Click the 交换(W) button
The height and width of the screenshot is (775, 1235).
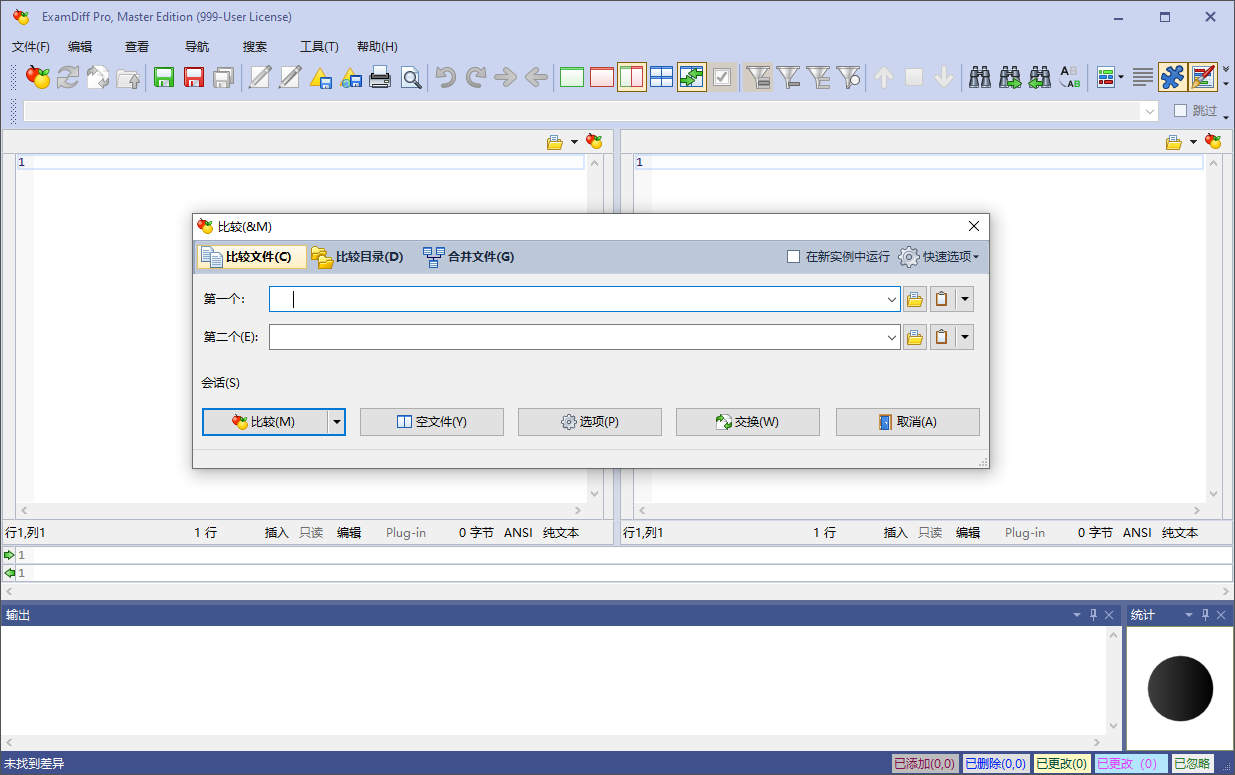(747, 422)
